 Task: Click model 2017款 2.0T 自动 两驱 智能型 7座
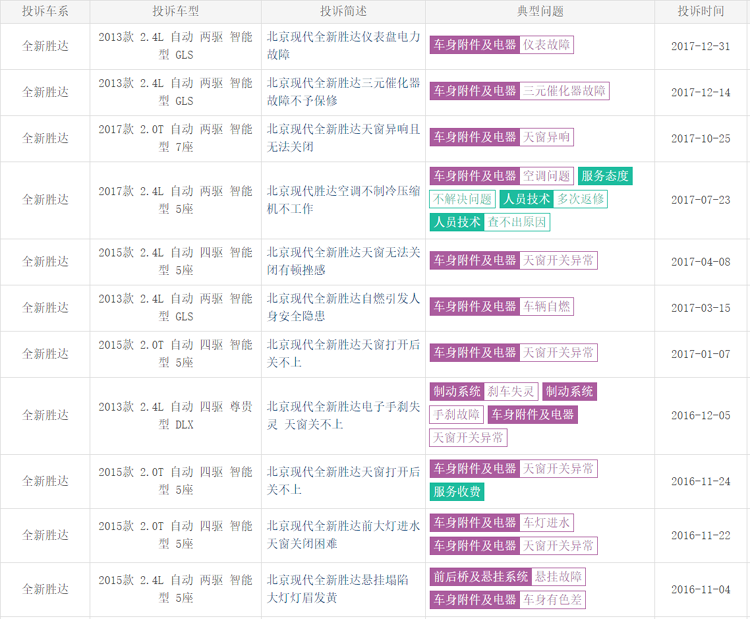(176, 138)
